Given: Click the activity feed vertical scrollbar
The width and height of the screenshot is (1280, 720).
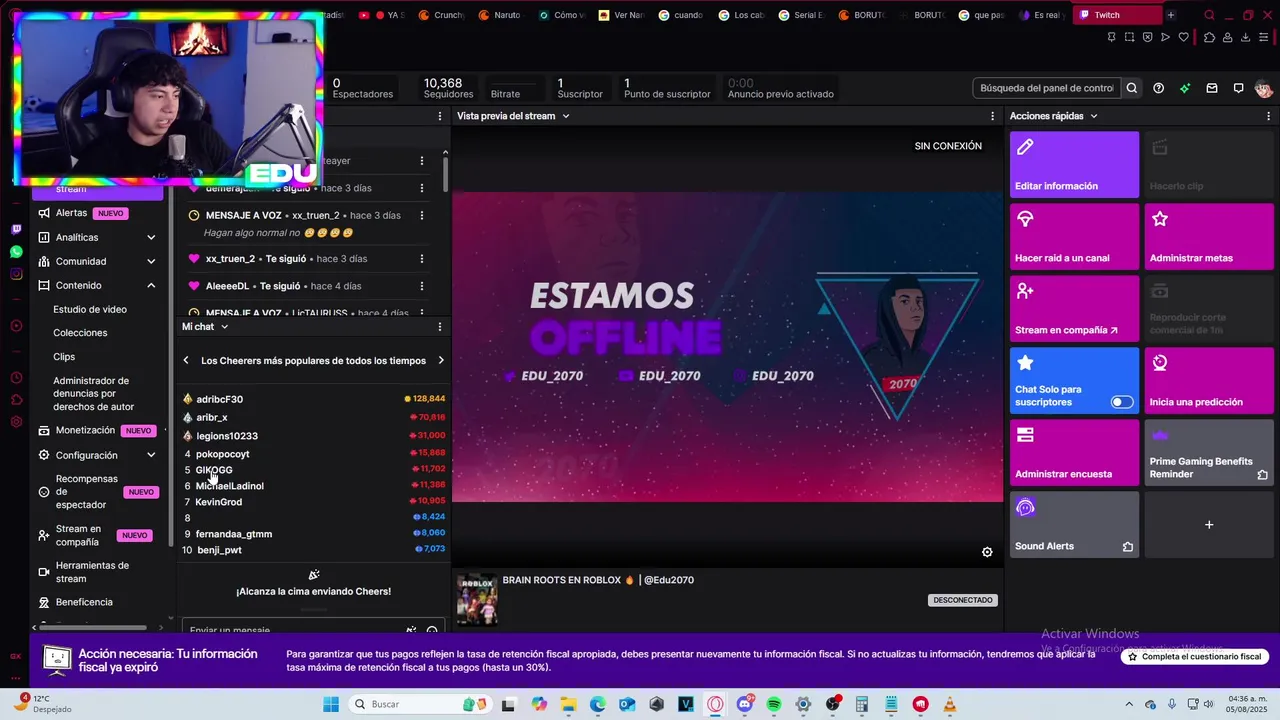Looking at the screenshot, I should click(x=445, y=173).
